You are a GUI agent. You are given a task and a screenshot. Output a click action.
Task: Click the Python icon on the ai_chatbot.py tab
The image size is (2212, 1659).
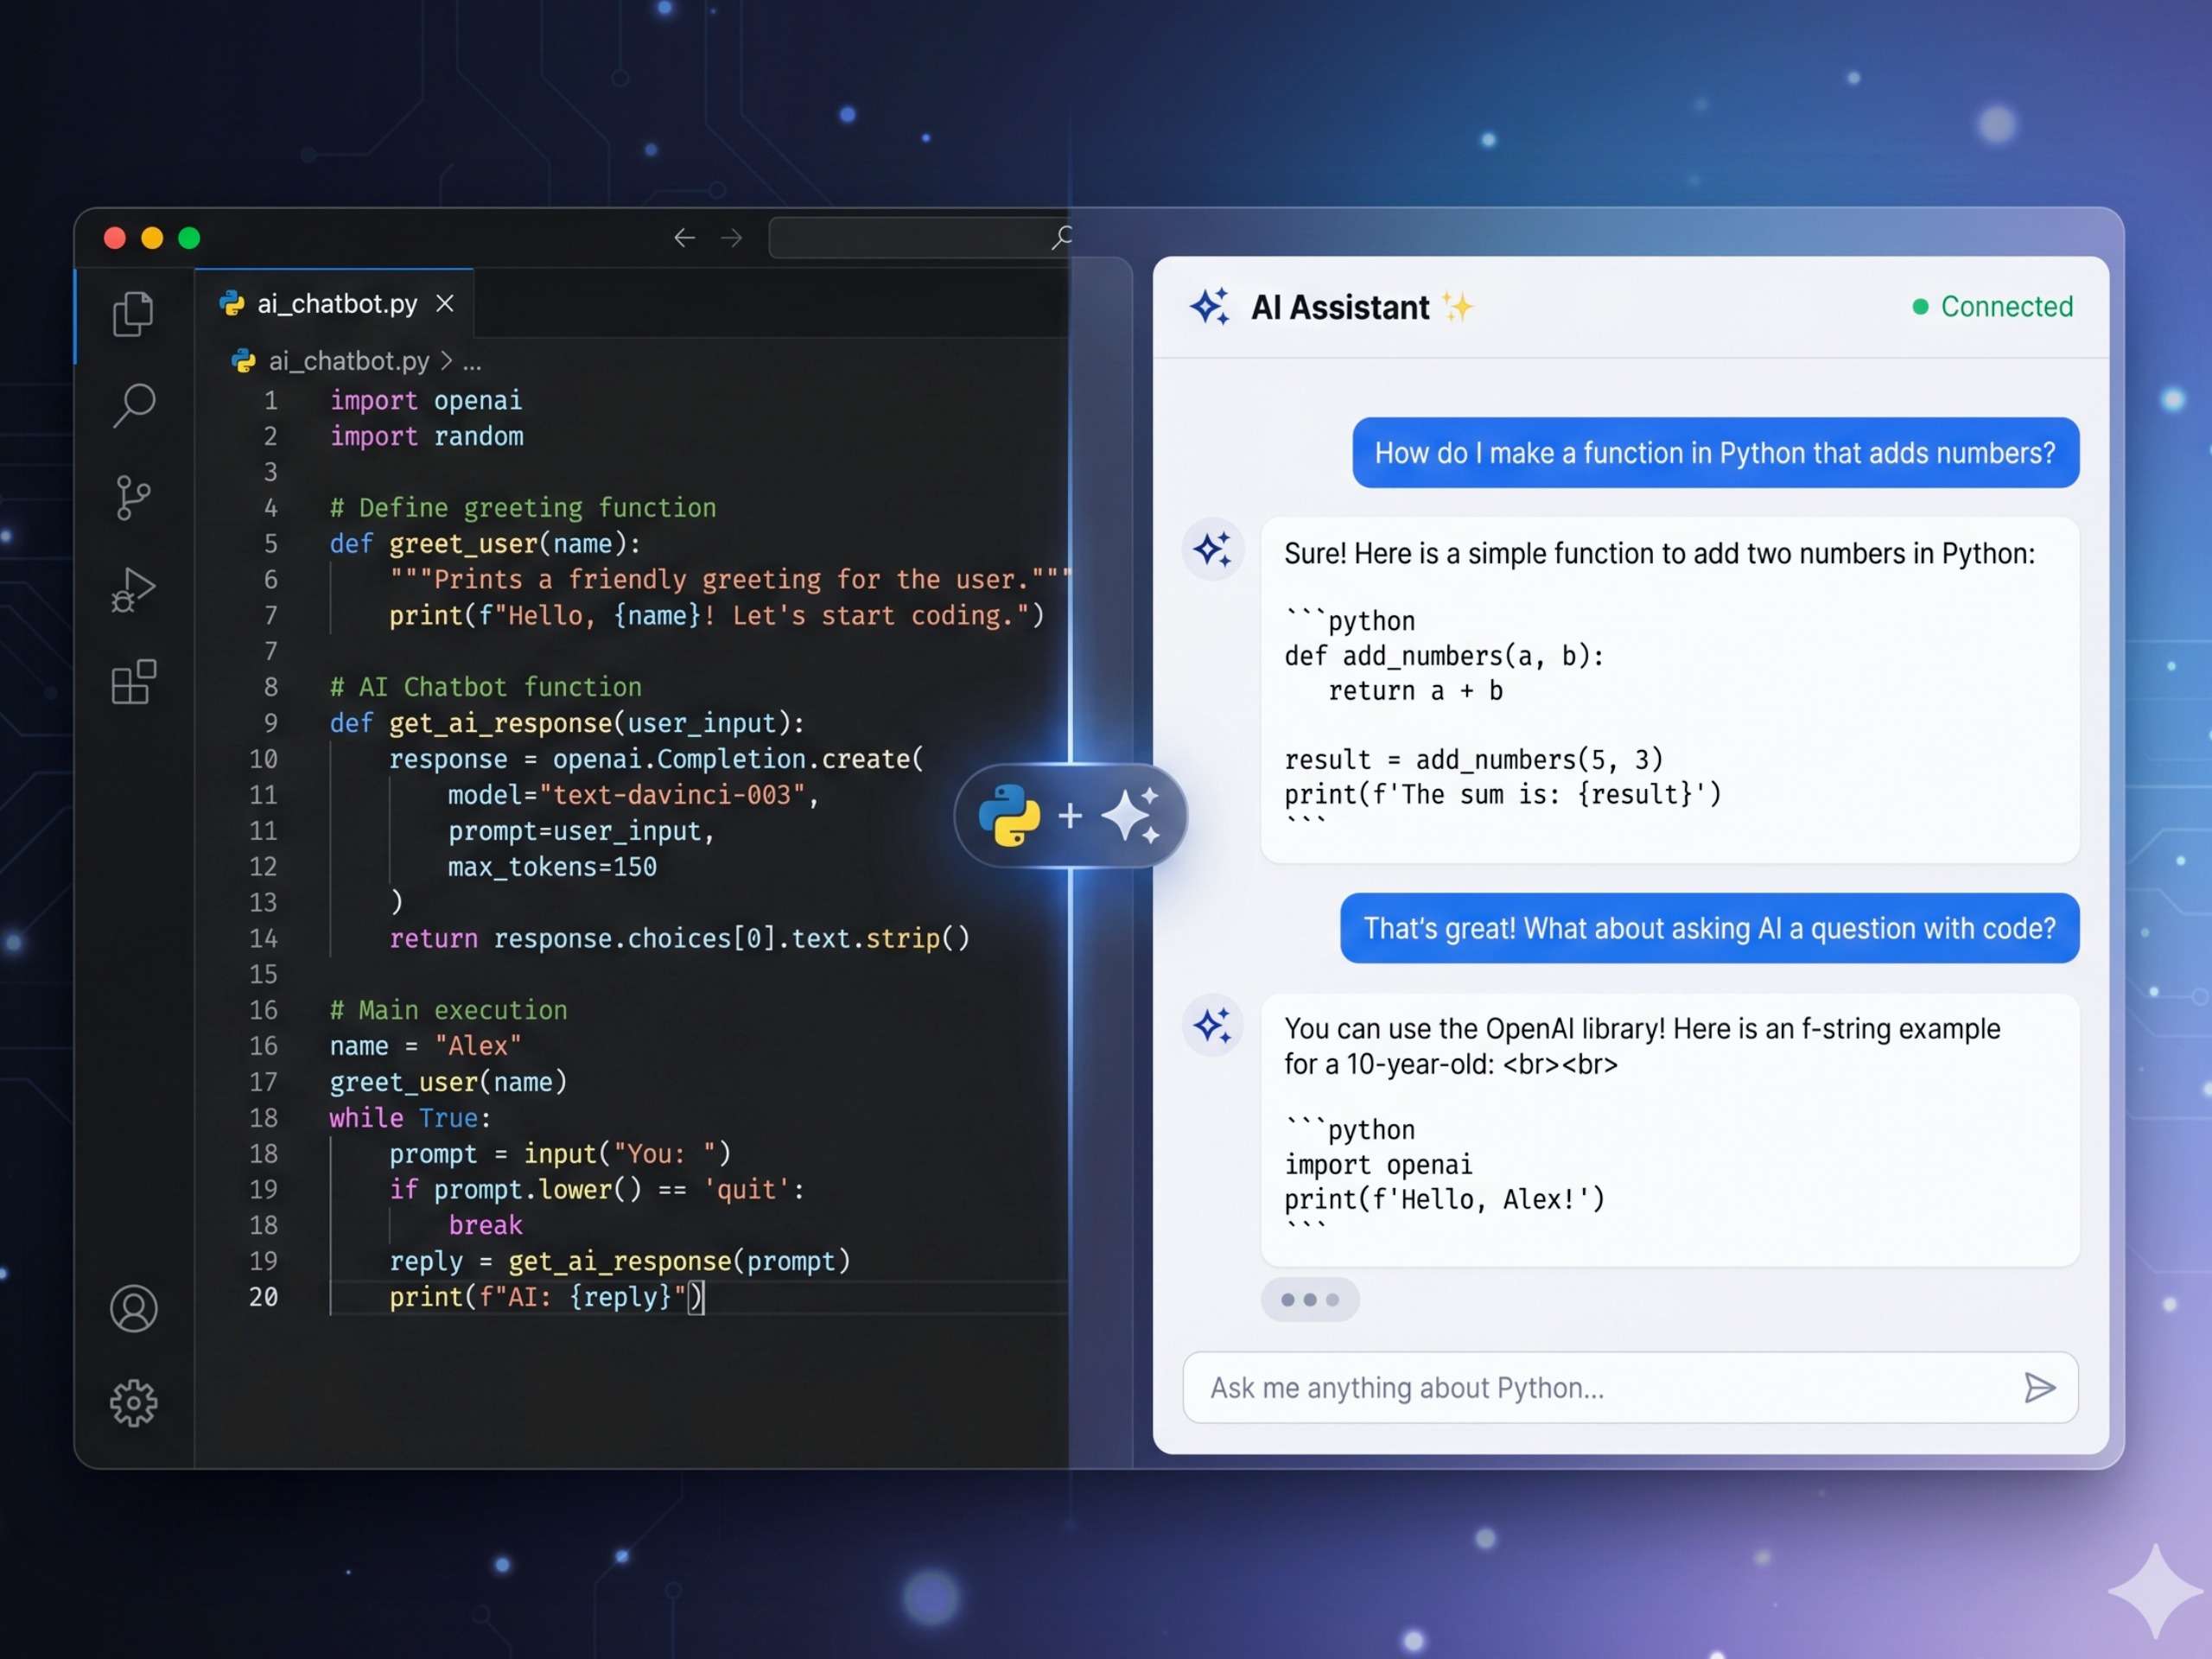click(232, 303)
